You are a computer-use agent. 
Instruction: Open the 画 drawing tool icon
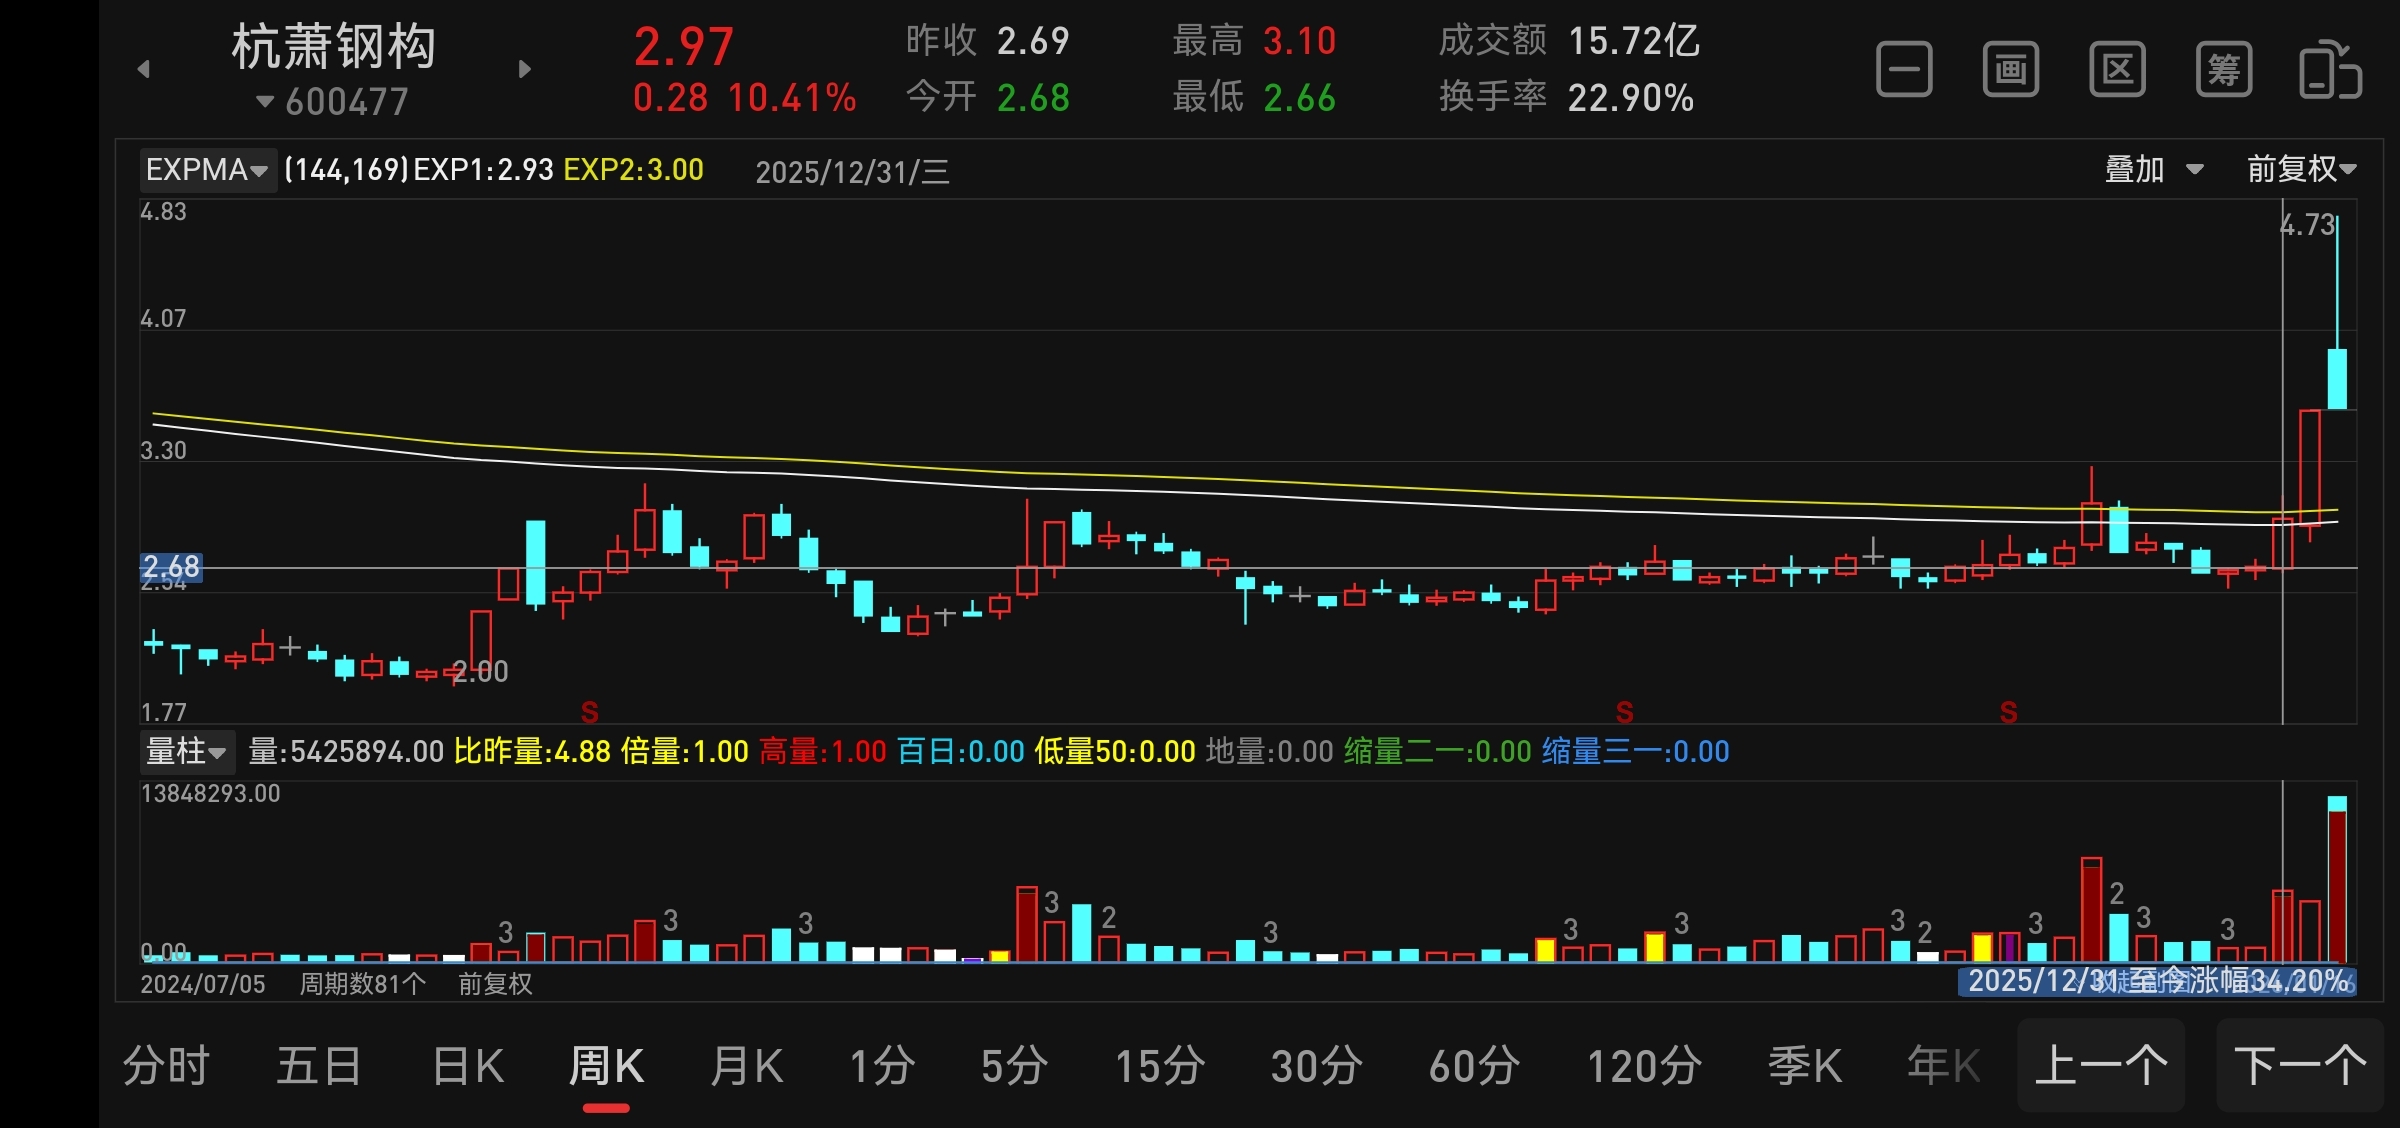click(x=2011, y=70)
